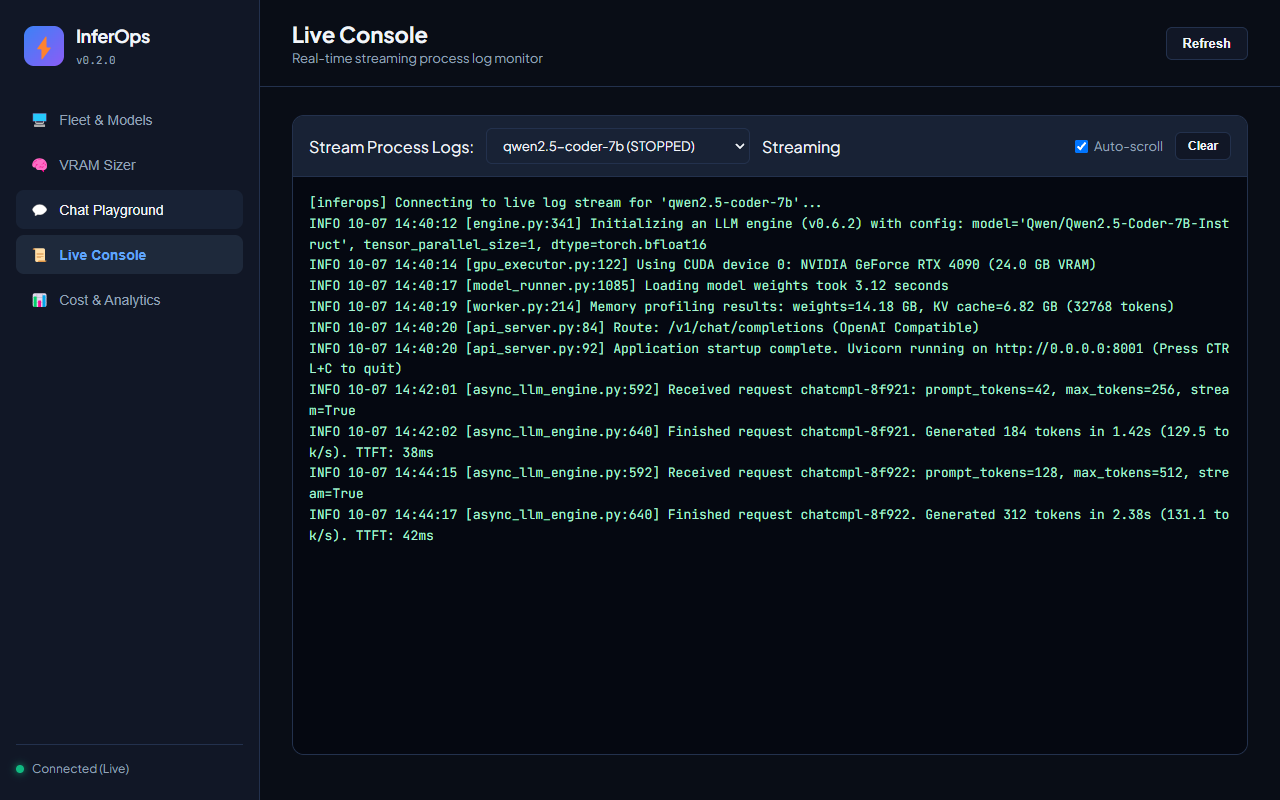Toggle the Auto-scroll checkbox

[1081, 146]
